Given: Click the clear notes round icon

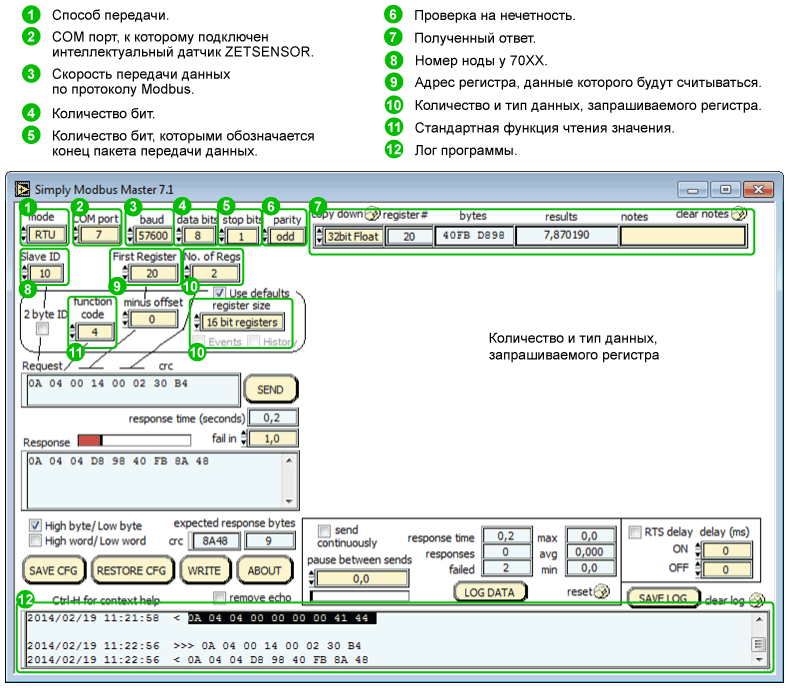Looking at the screenshot, I should [739, 214].
